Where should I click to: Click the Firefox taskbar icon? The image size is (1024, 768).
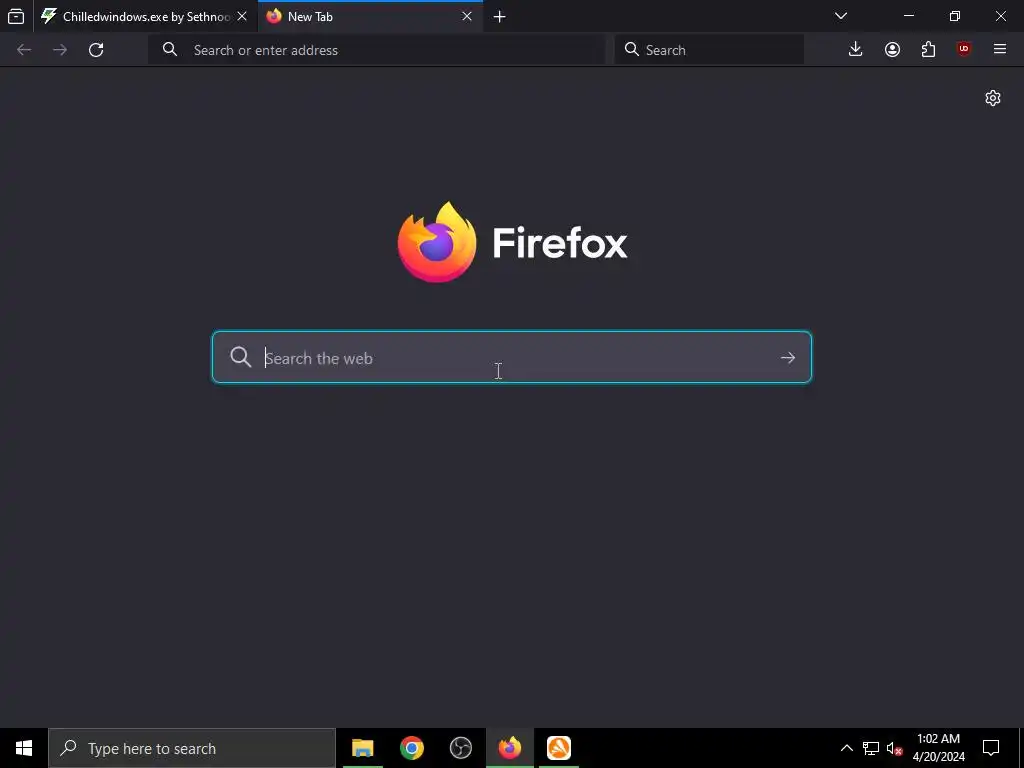tap(510, 748)
